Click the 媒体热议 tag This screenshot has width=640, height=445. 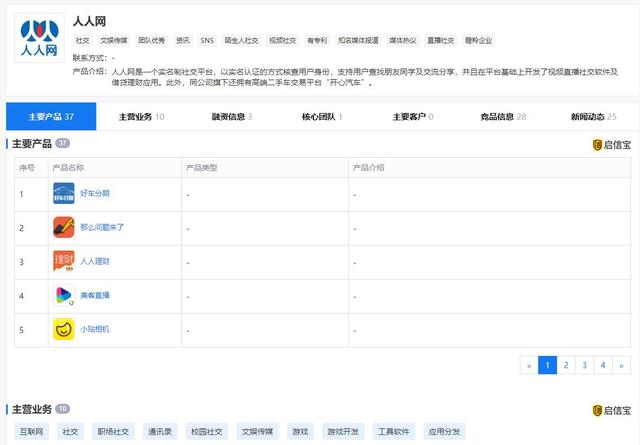[x=402, y=40]
